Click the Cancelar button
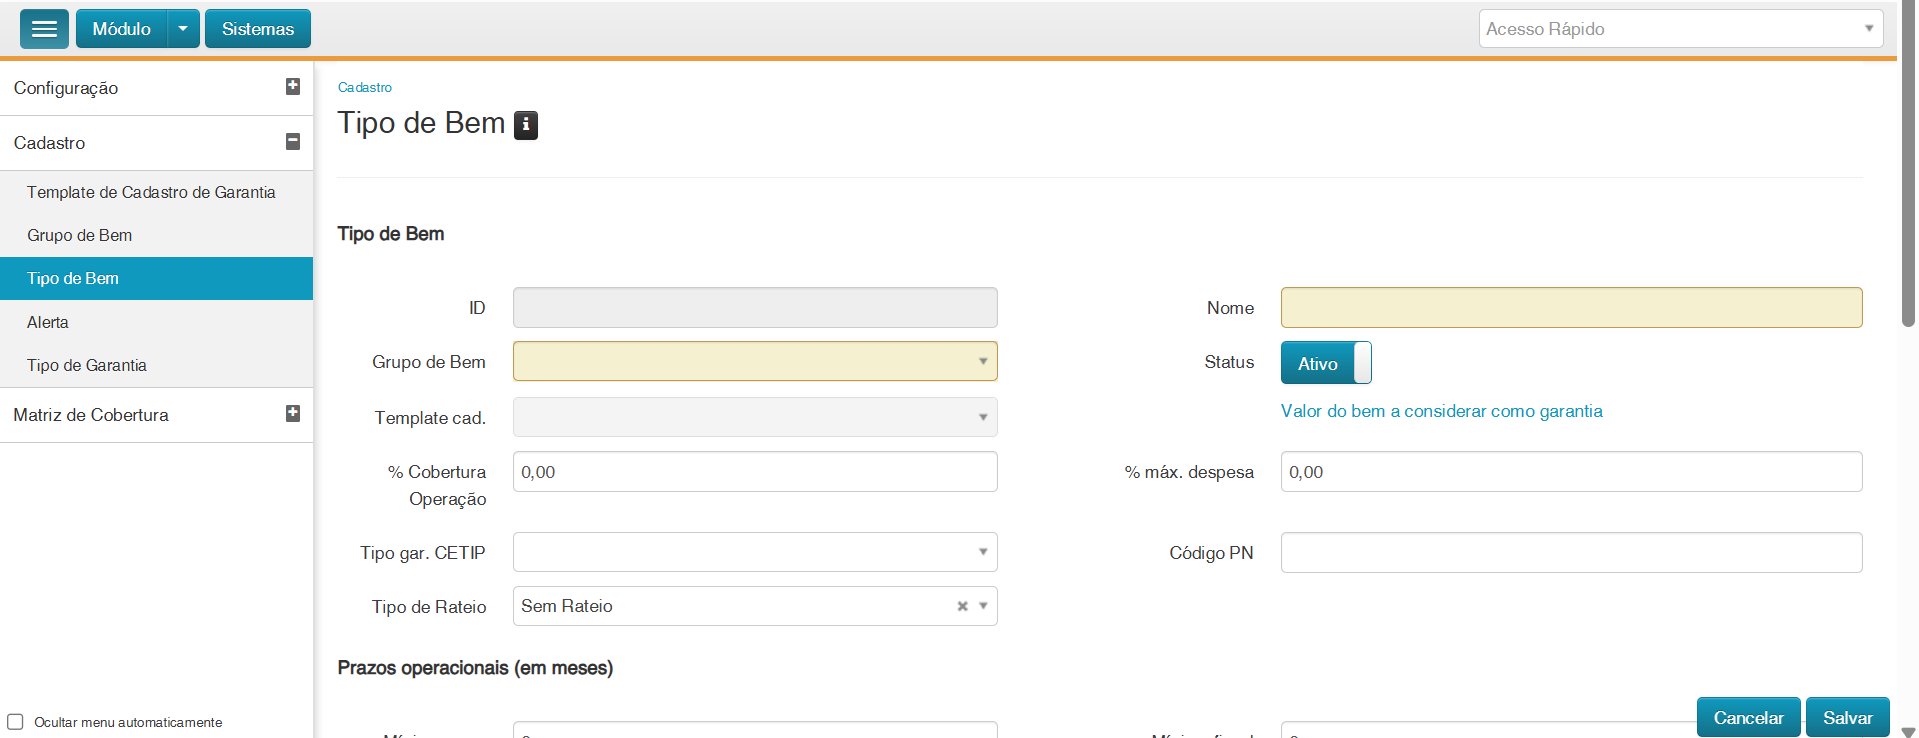The image size is (1919, 738). tap(1748, 718)
